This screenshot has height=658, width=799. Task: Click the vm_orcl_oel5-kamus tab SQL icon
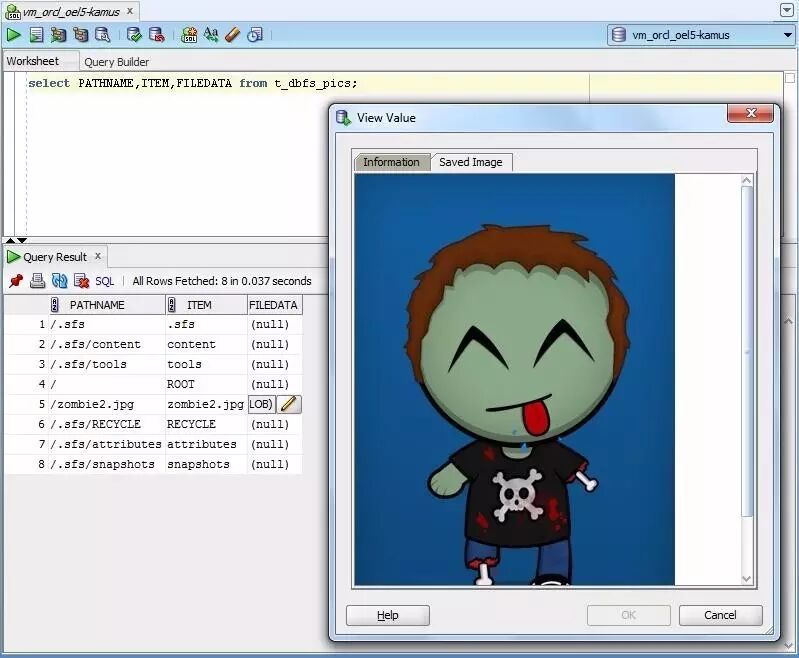click(x=12, y=12)
